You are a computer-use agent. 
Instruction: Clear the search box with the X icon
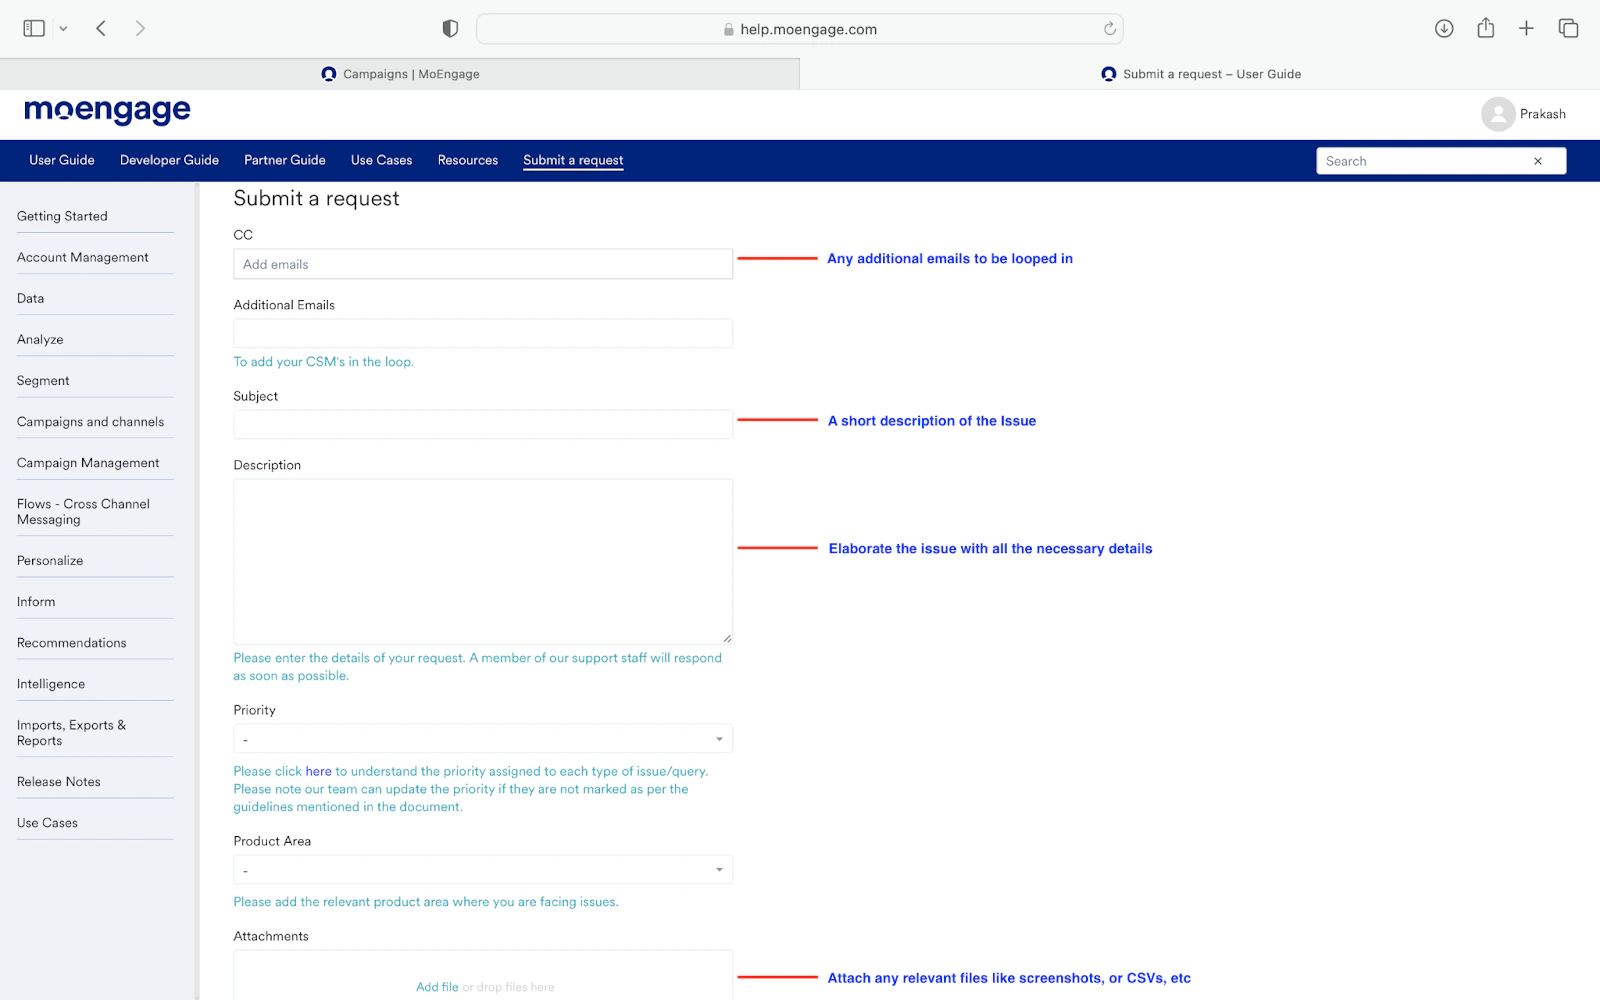click(x=1538, y=161)
